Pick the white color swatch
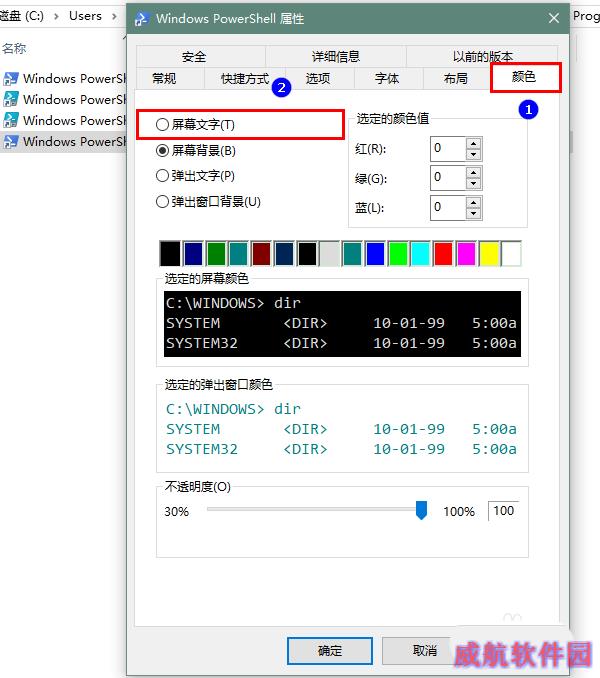600x678 pixels. [x=512, y=253]
